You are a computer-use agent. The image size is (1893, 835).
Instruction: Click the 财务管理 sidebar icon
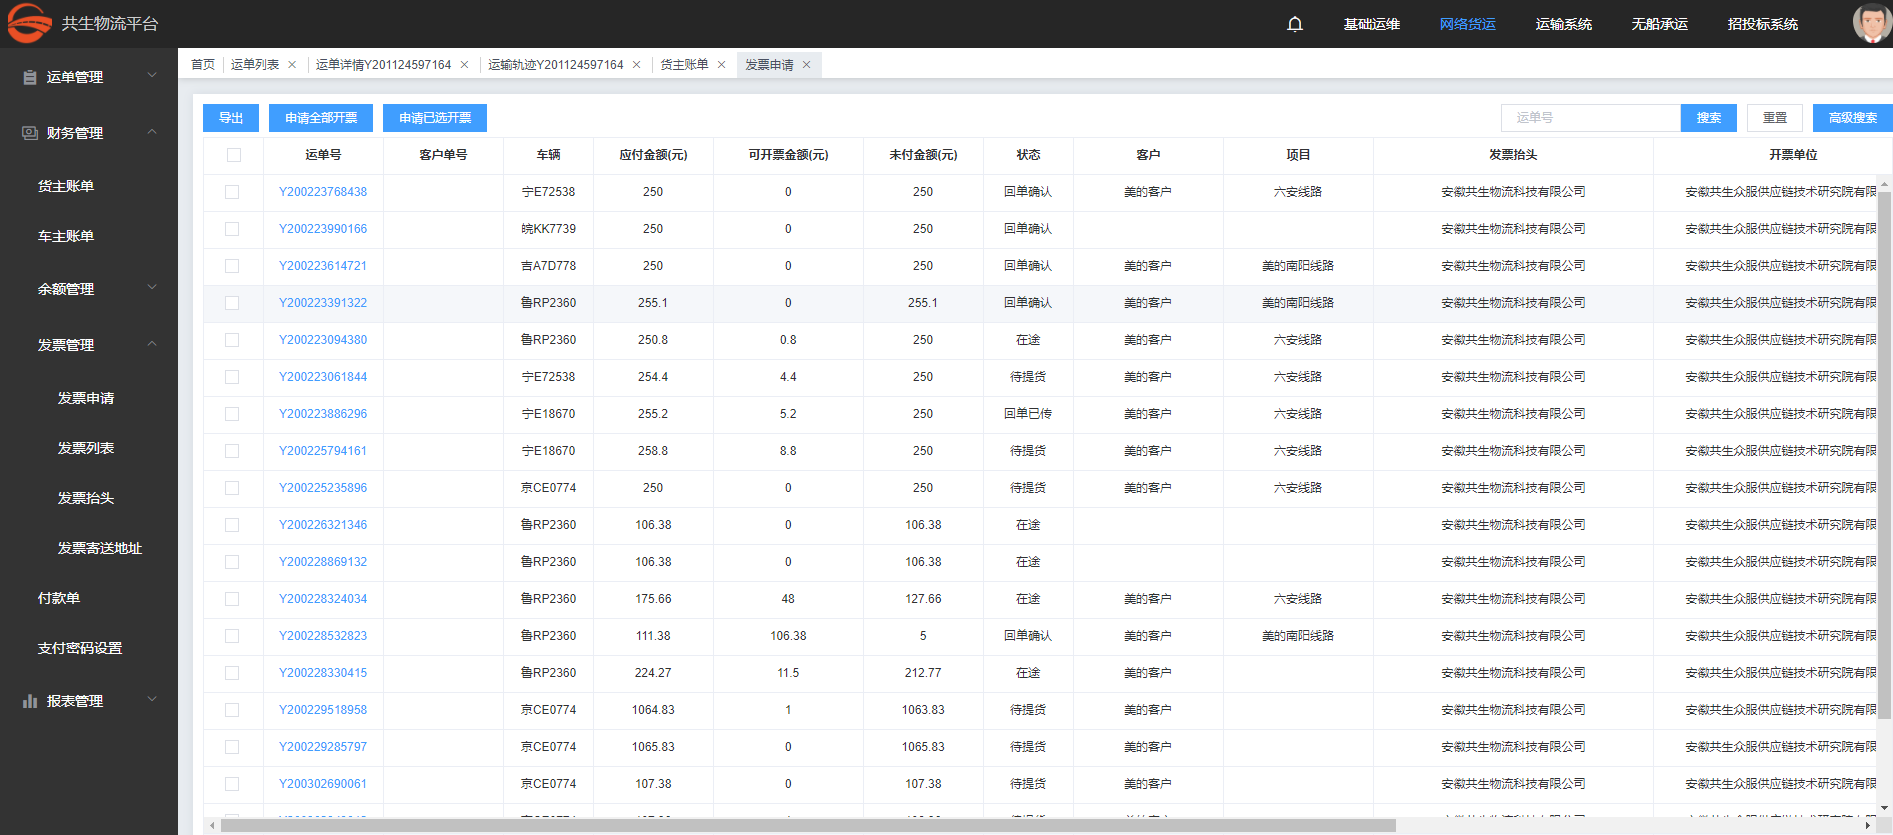[30, 133]
